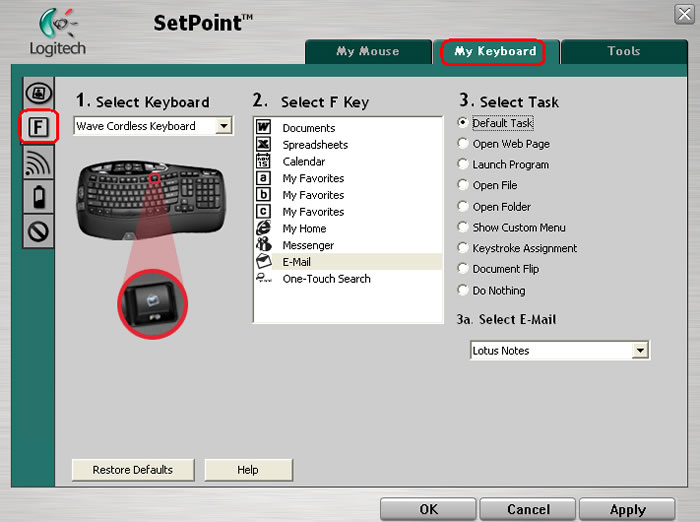
Task: Close the SetPoint window
Action: pos(684,15)
